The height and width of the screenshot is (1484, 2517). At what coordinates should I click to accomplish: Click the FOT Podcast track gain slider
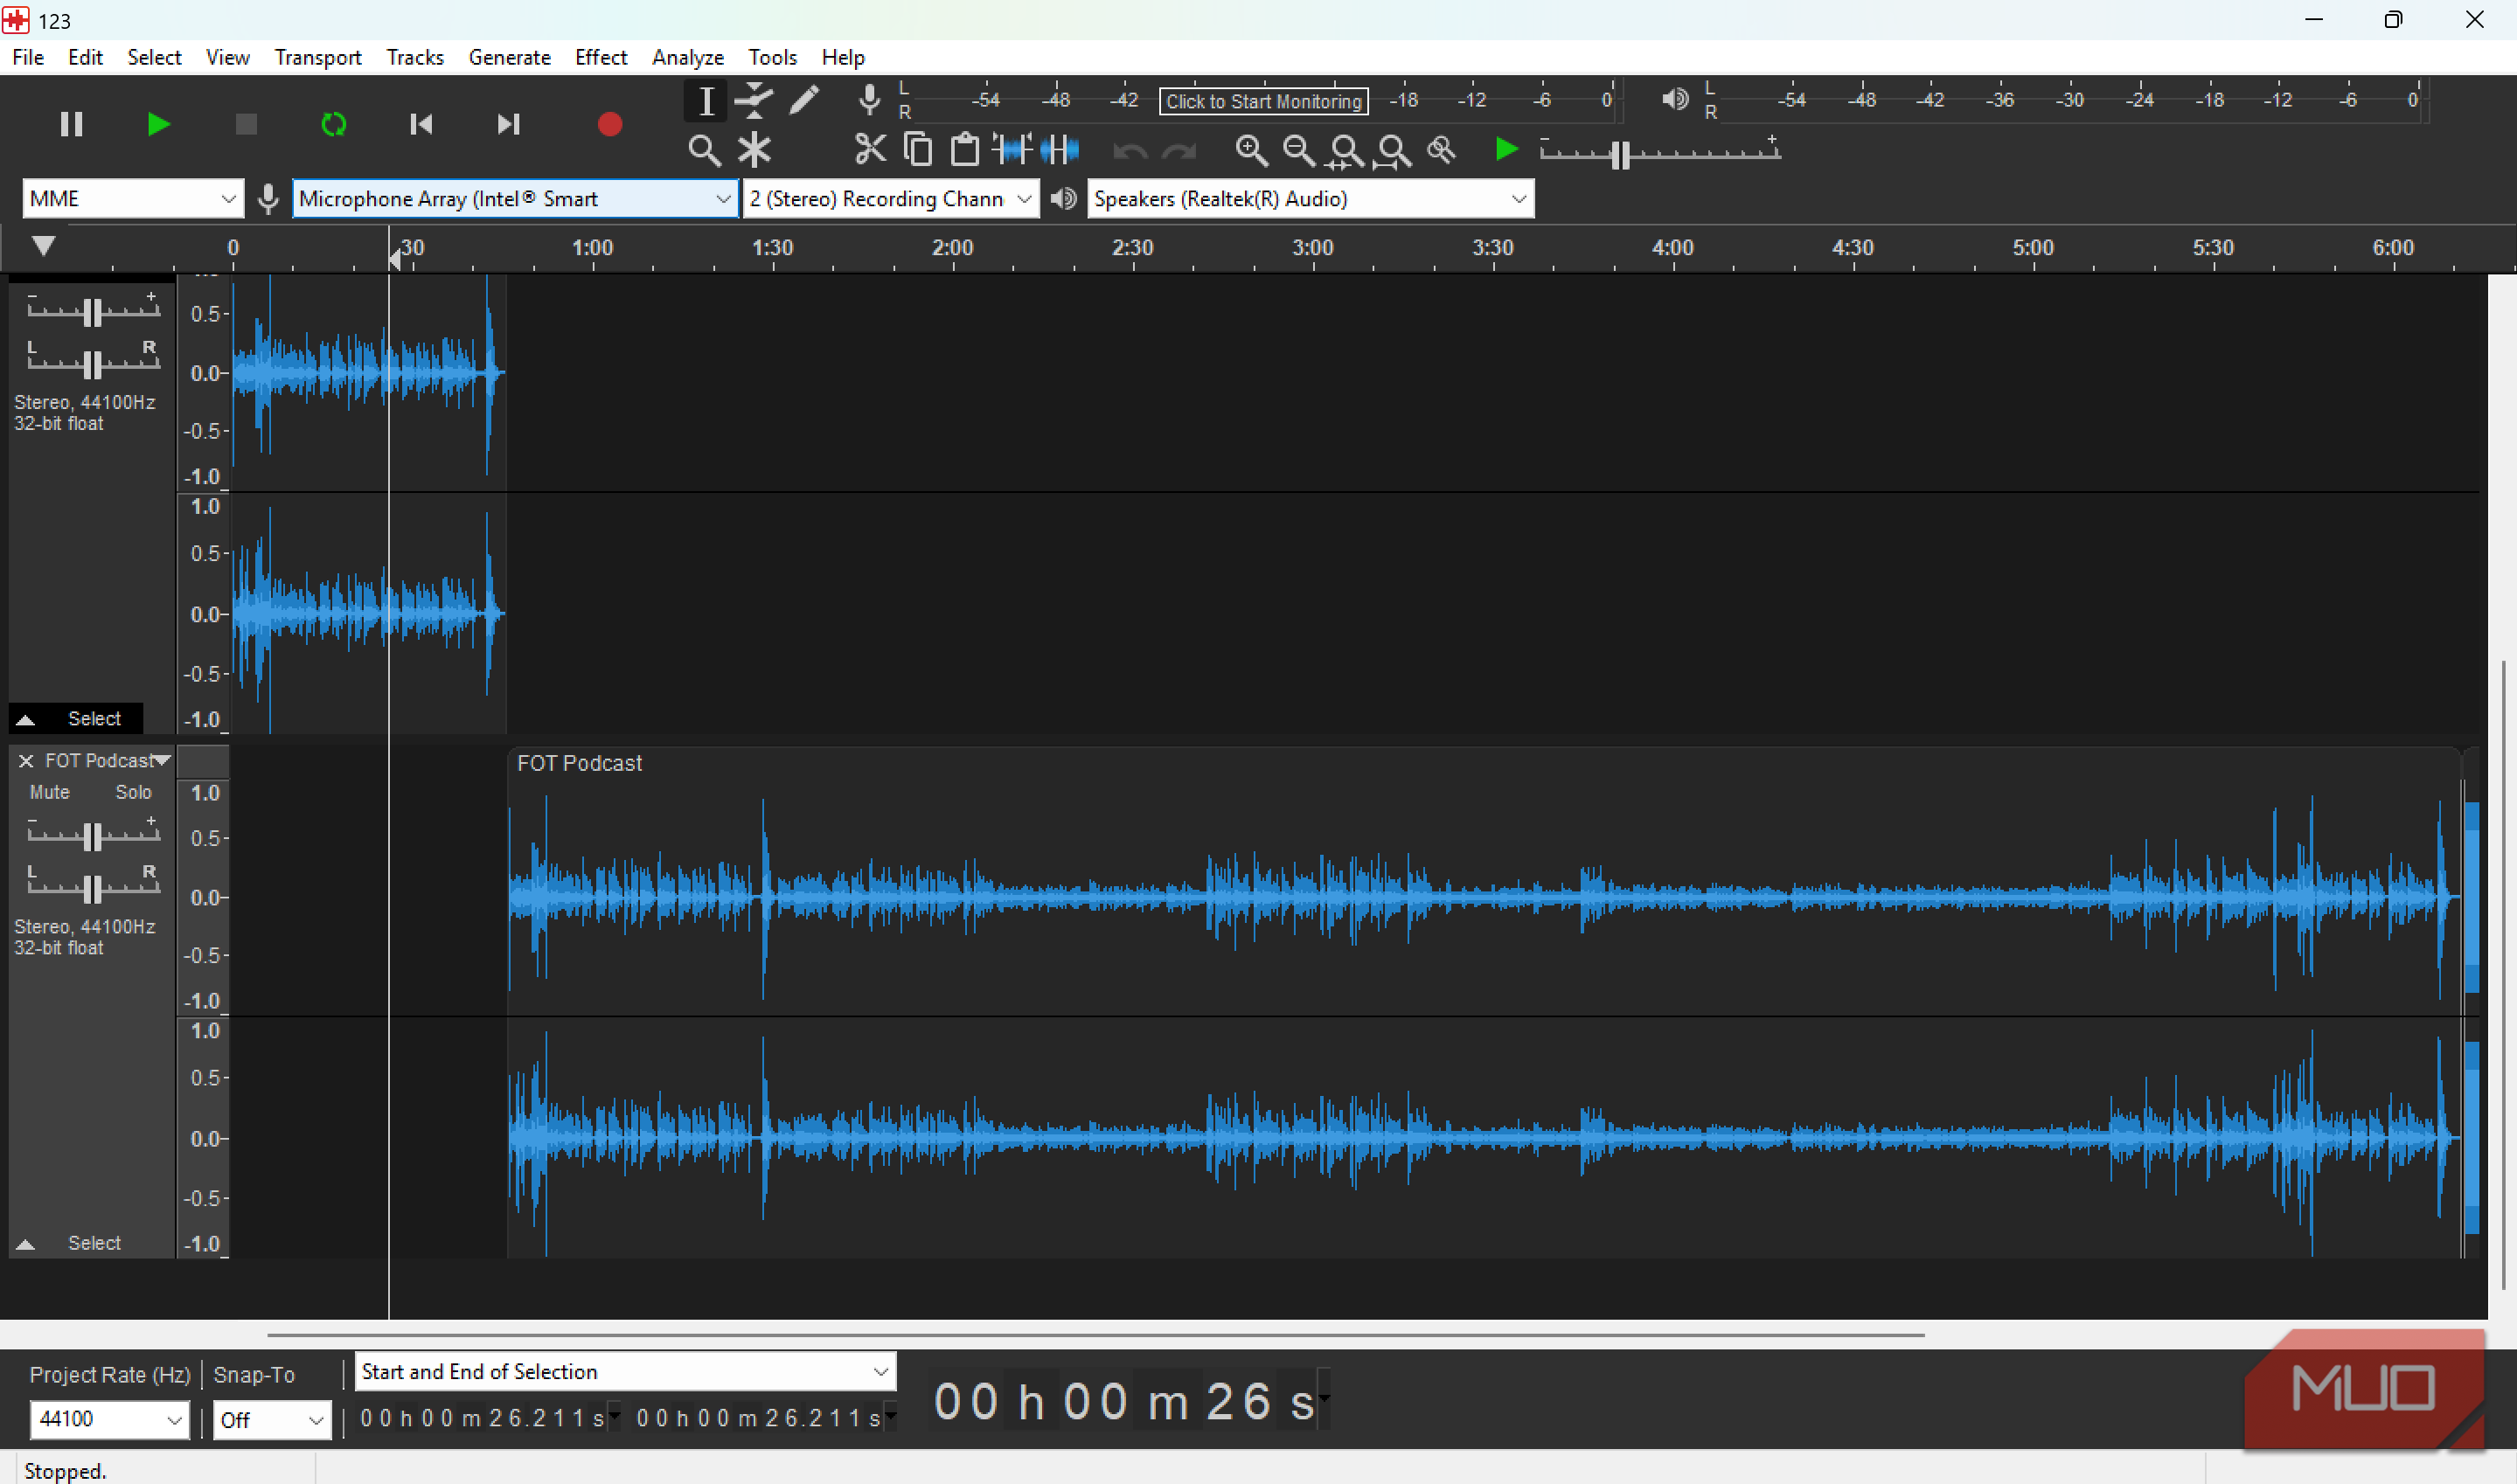pyautogui.click(x=92, y=836)
